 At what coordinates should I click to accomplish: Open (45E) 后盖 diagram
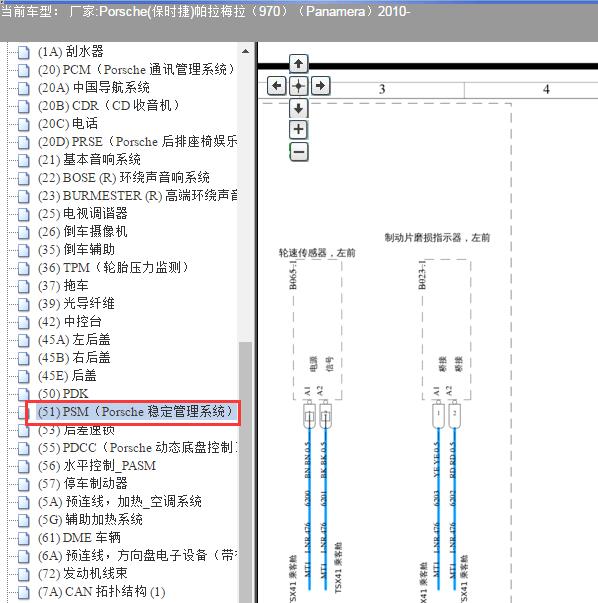[x=67, y=376]
